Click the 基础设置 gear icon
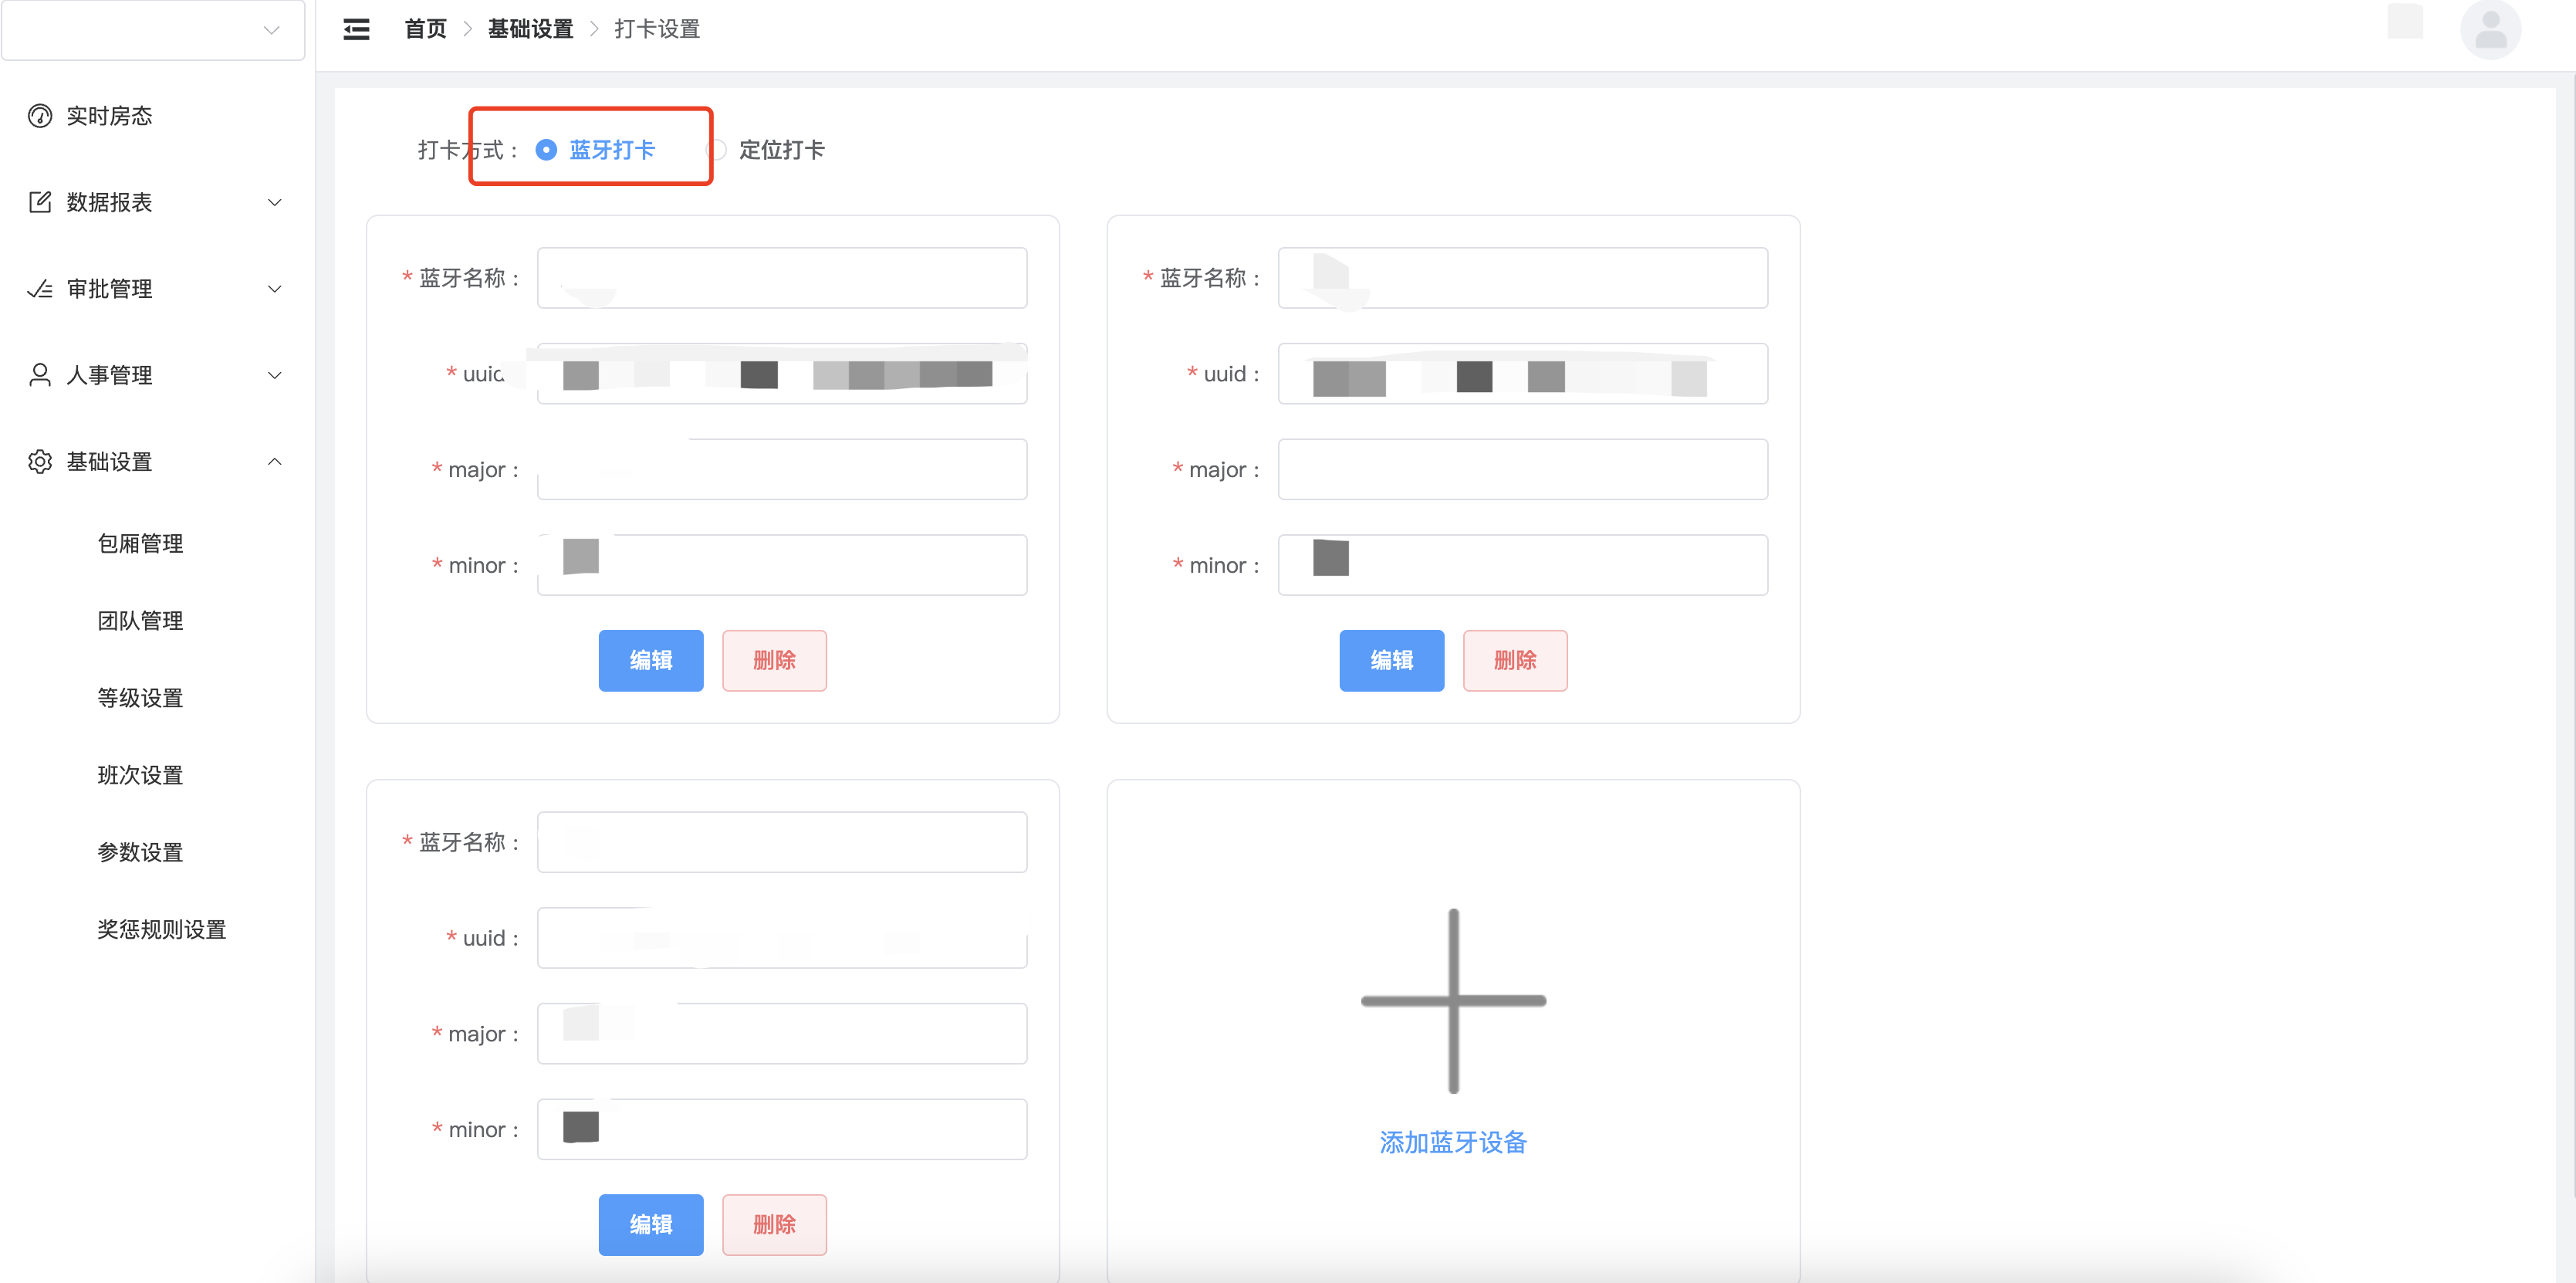The image size is (2576, 1283). [x=40, y=461]
